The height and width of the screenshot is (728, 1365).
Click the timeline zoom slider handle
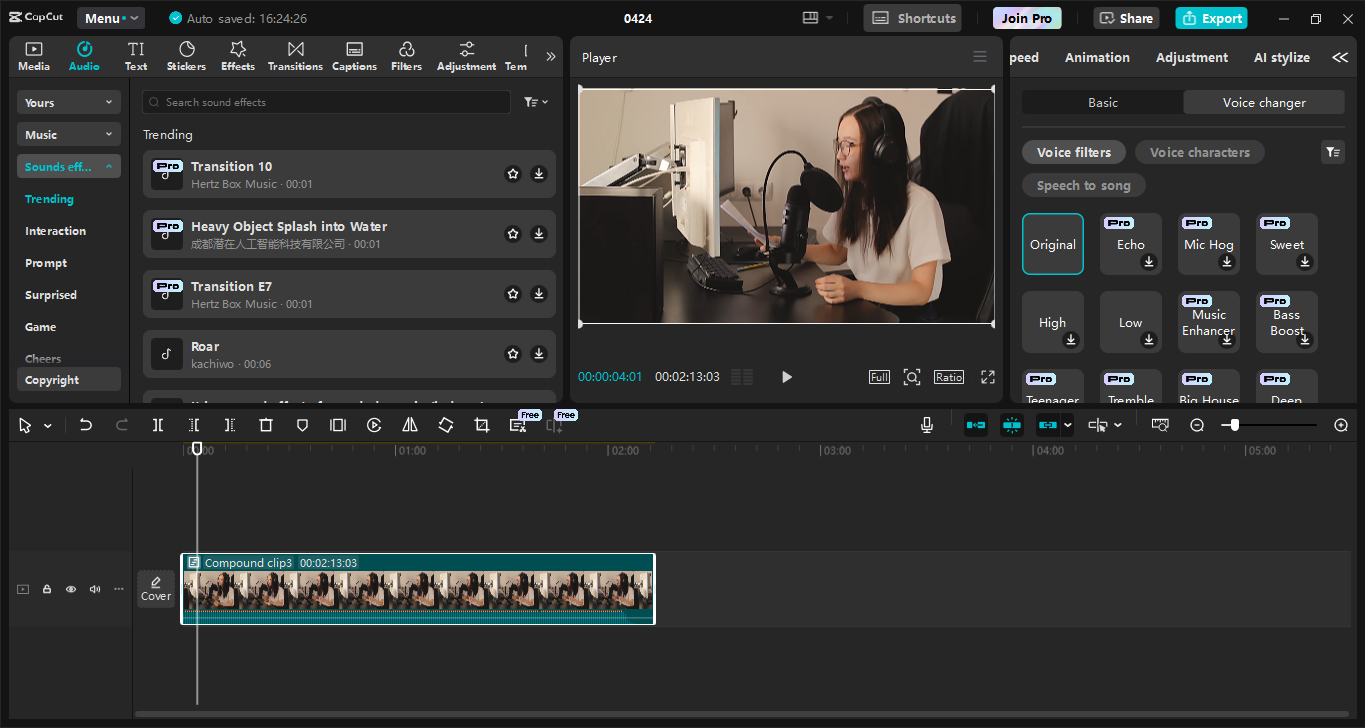1235,425
